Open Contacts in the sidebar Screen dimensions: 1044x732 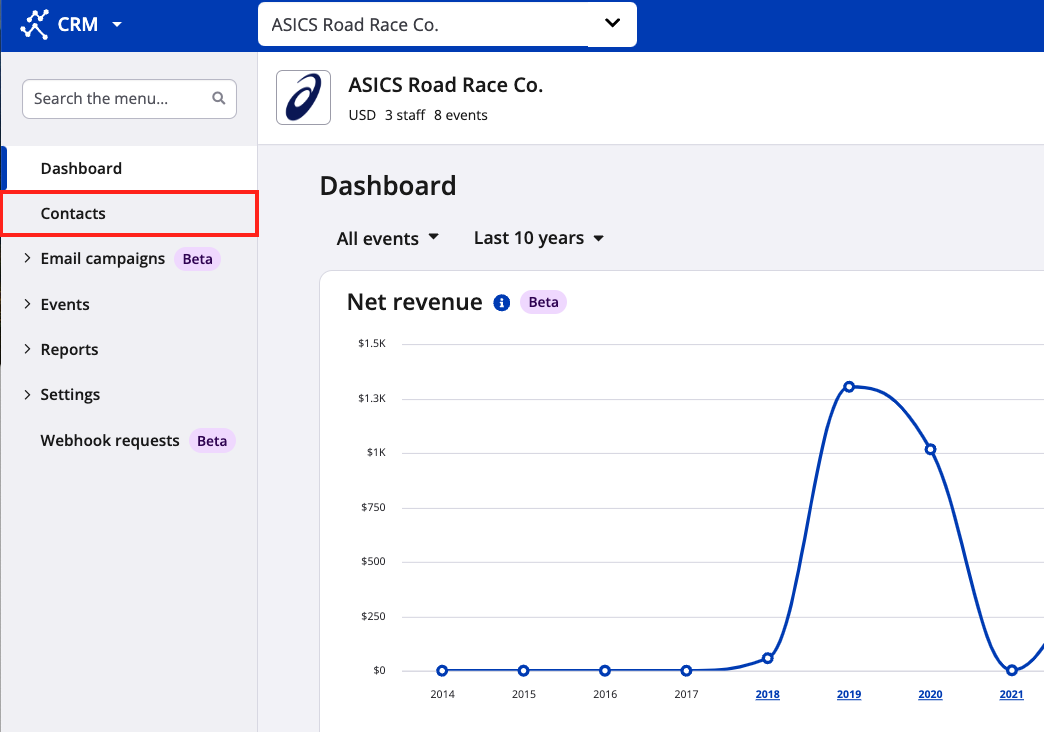click(x=73, y=213)
